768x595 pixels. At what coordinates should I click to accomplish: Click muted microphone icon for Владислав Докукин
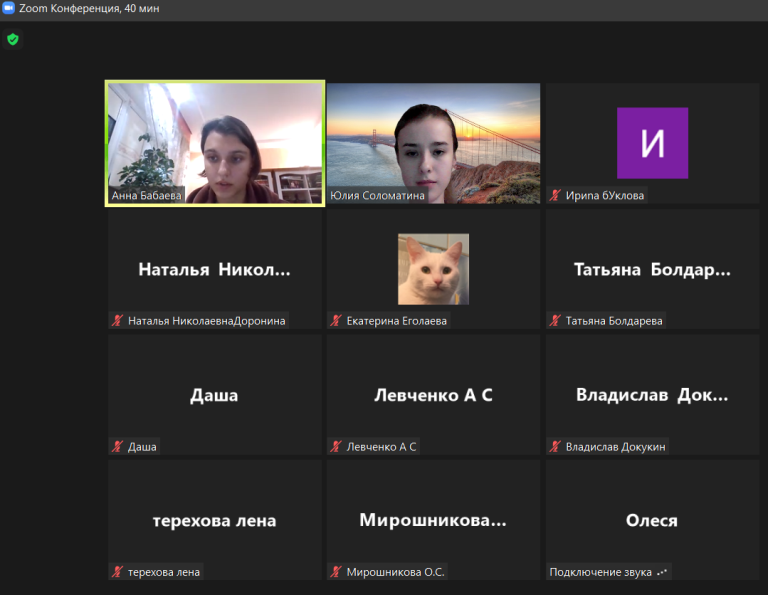555,447
